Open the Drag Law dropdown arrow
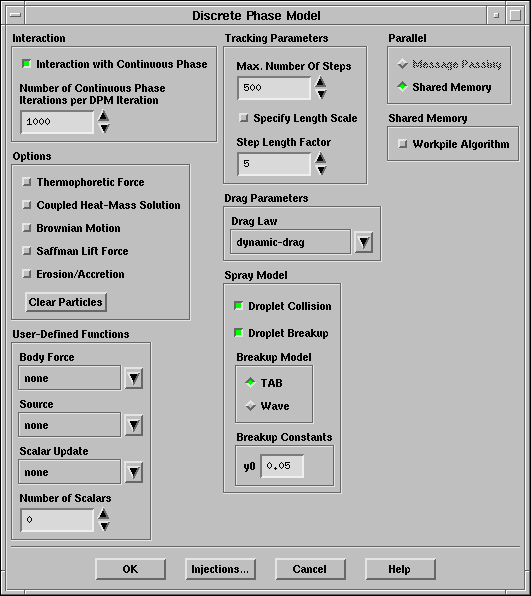This screenshot has width=531, height=596. tap(364, 242)
